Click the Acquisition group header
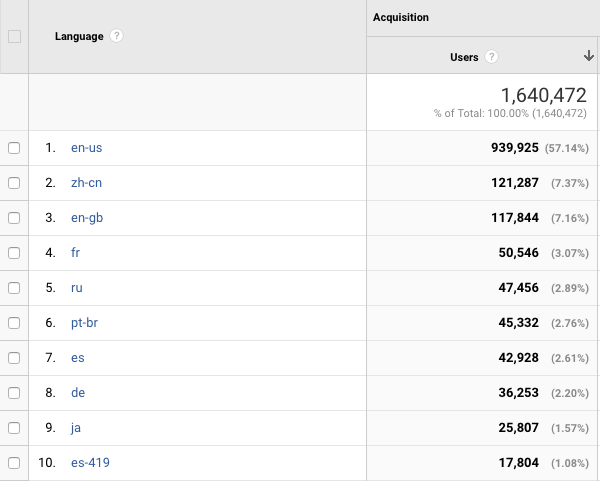The height and width of the screenshot is (482, 600). coord(401,17)
